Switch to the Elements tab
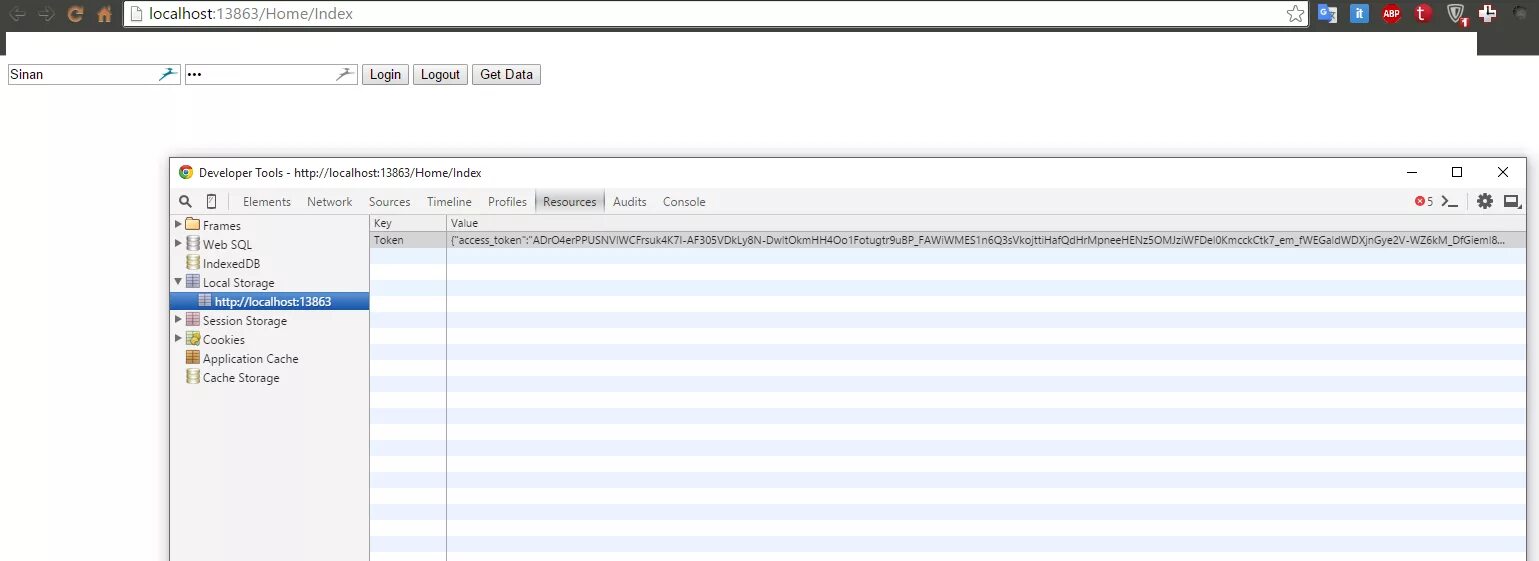Image resolution: width=1539 pixels, height=561 pixels. 267,202
